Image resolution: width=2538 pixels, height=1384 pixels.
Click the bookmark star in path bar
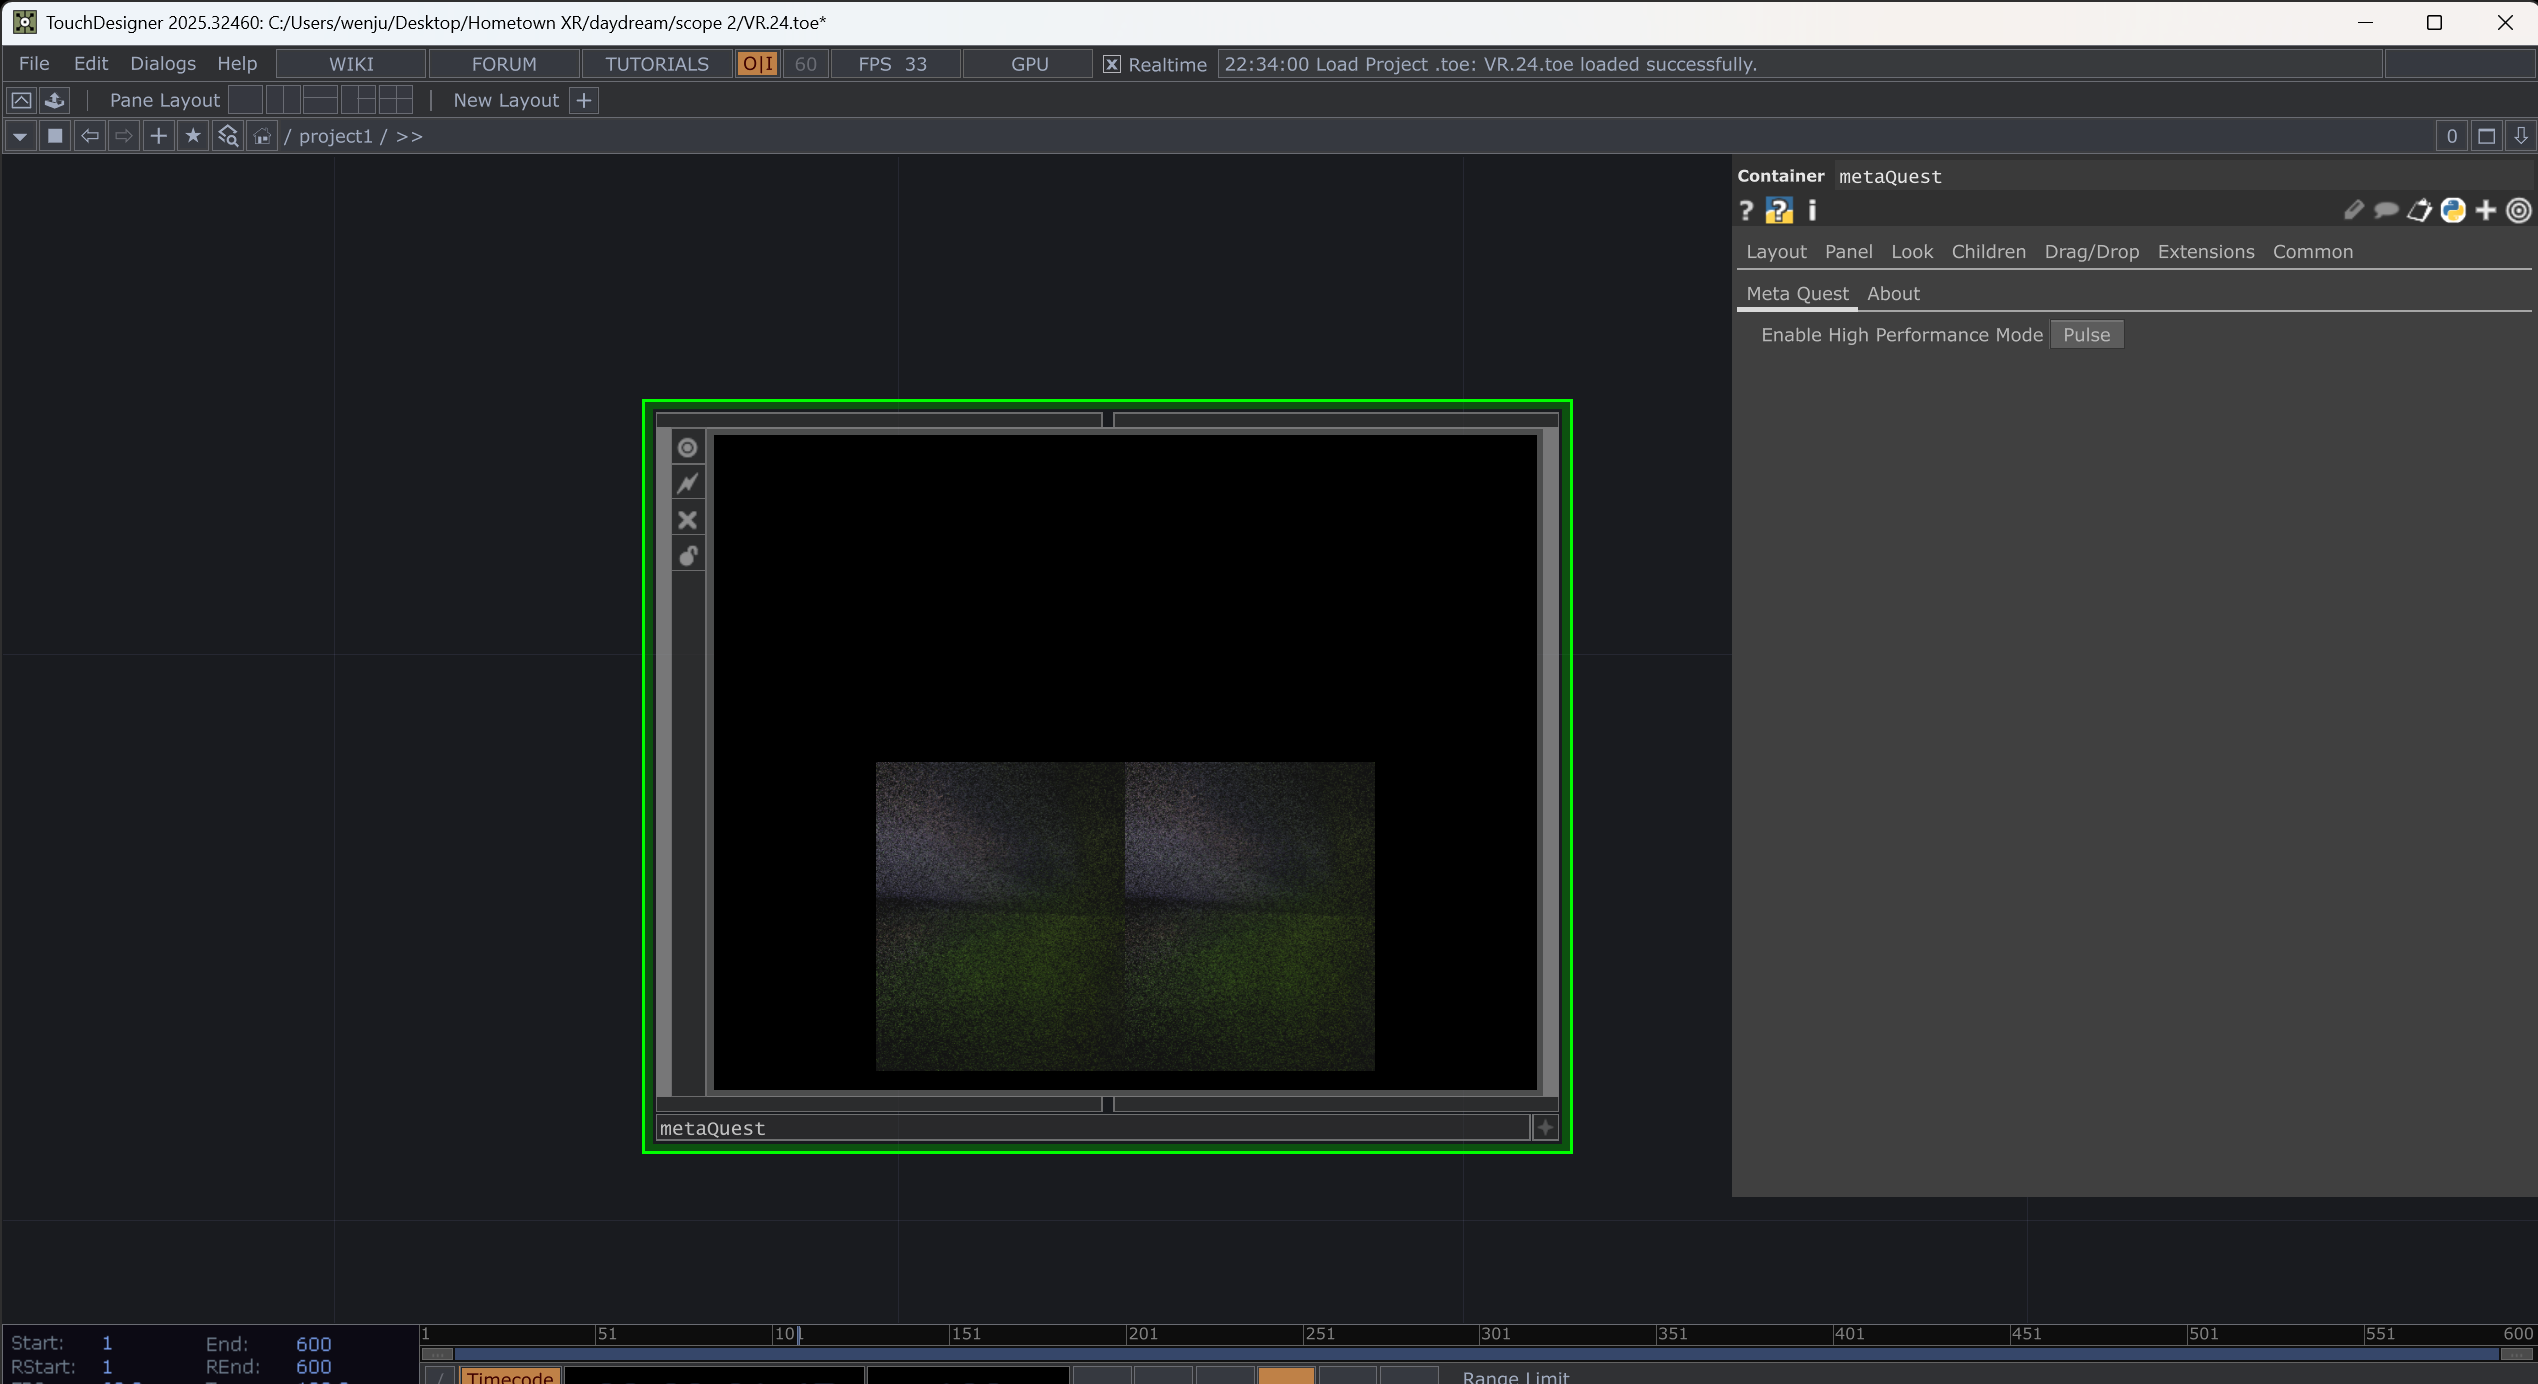point(193,136)
